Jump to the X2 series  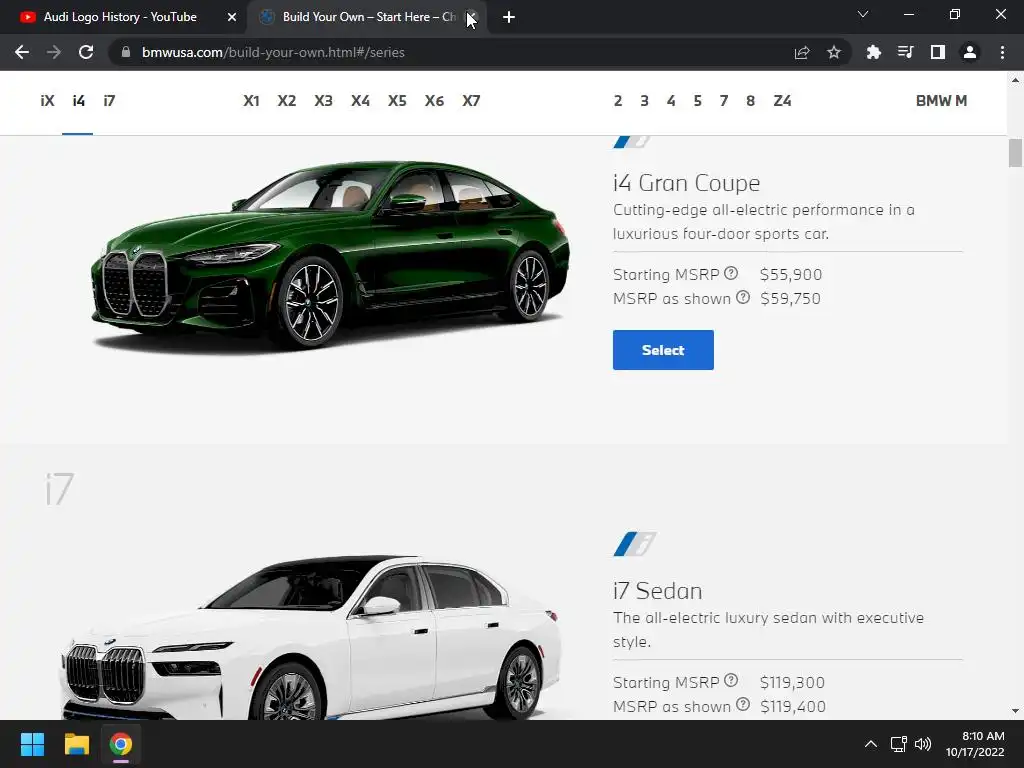pos(287,101)
